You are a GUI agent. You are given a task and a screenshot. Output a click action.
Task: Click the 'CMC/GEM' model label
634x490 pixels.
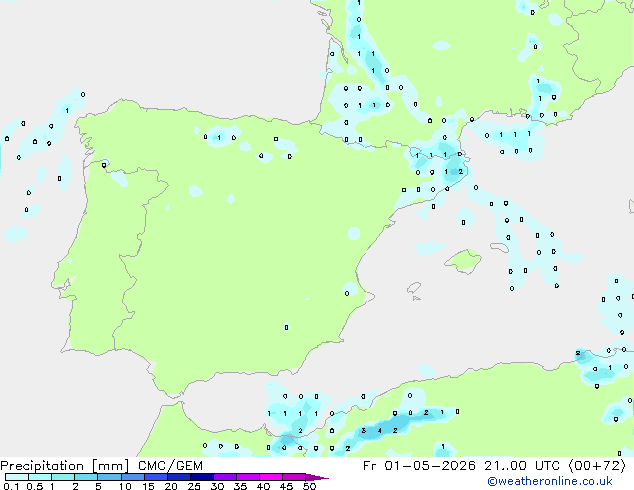coord(170,466)
